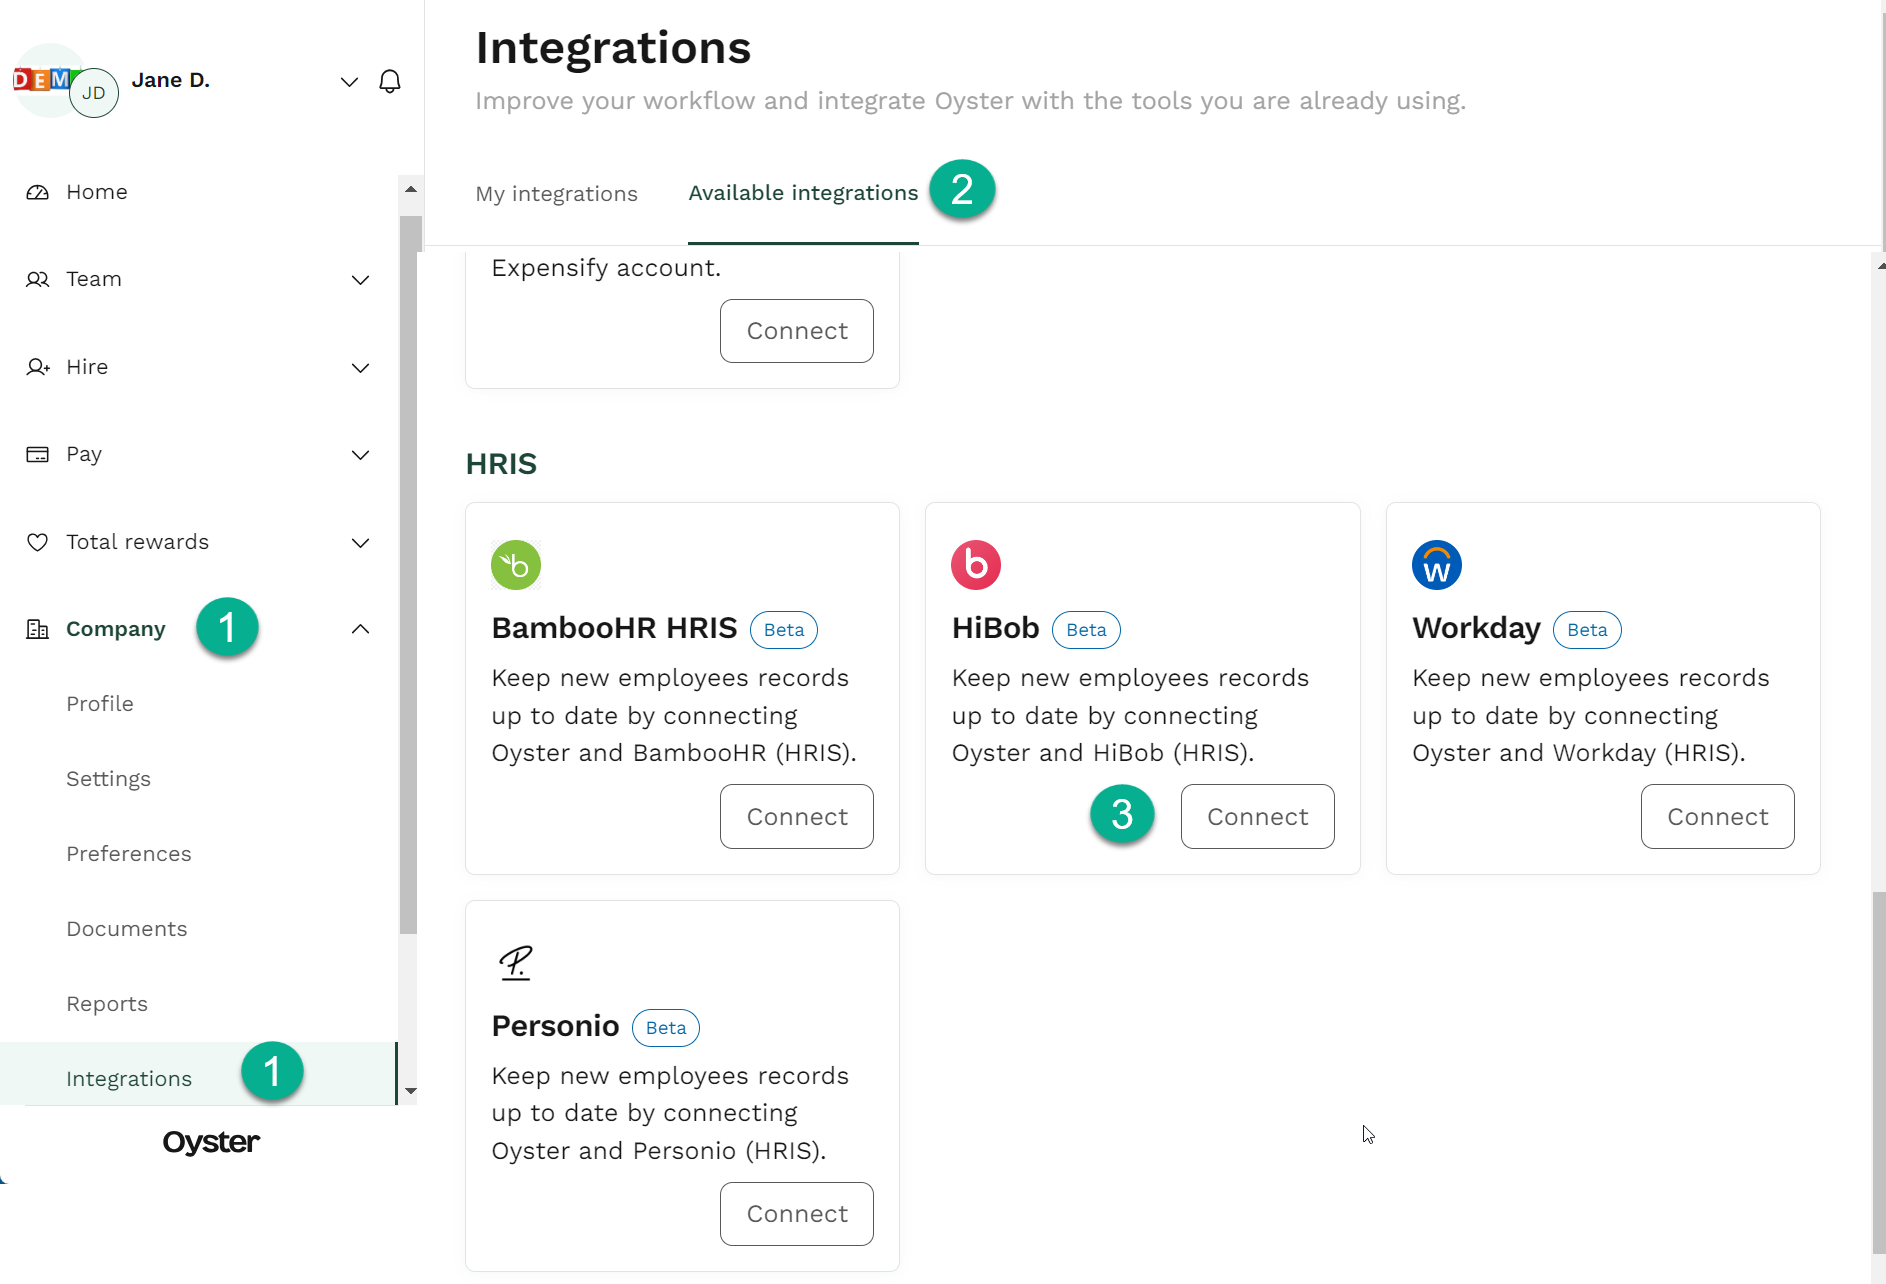This screenshot has height=1284, width=1886.
Task: Click the Workday logo icon
Action: pyautogui.click(x=1437, y=565)
